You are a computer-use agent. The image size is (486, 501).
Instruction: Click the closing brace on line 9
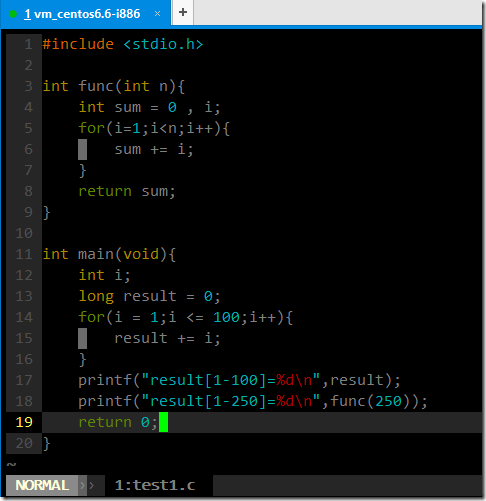[47, 213]
